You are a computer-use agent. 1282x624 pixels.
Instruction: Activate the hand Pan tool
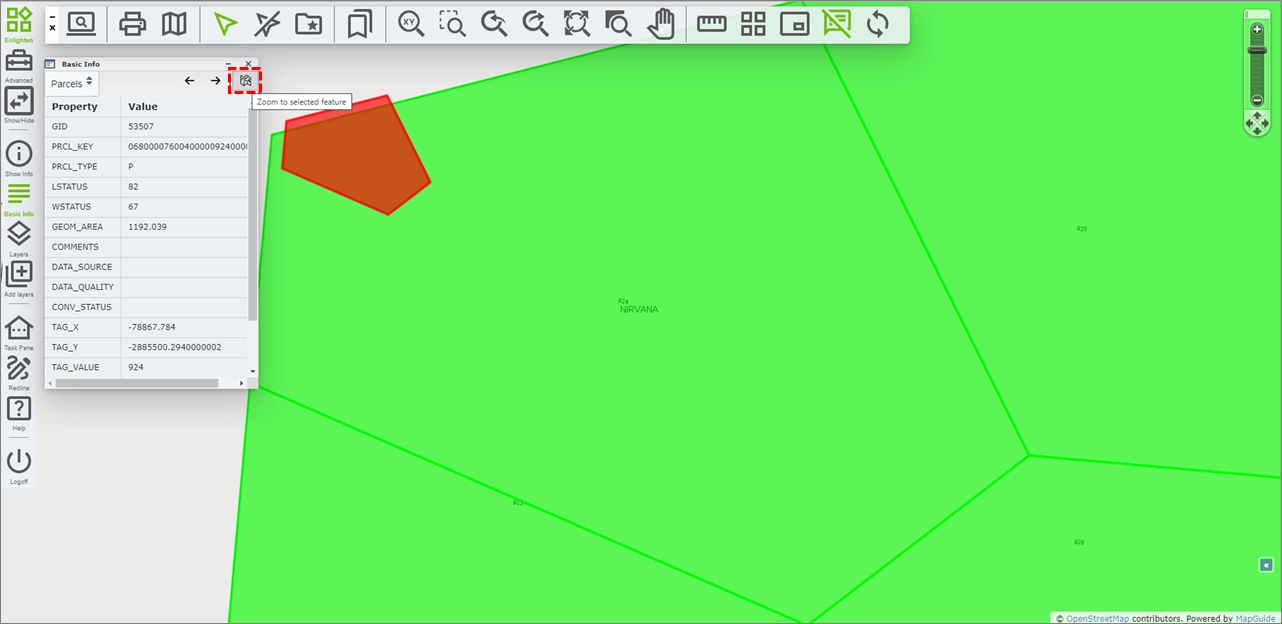click(x=660, y=24)
